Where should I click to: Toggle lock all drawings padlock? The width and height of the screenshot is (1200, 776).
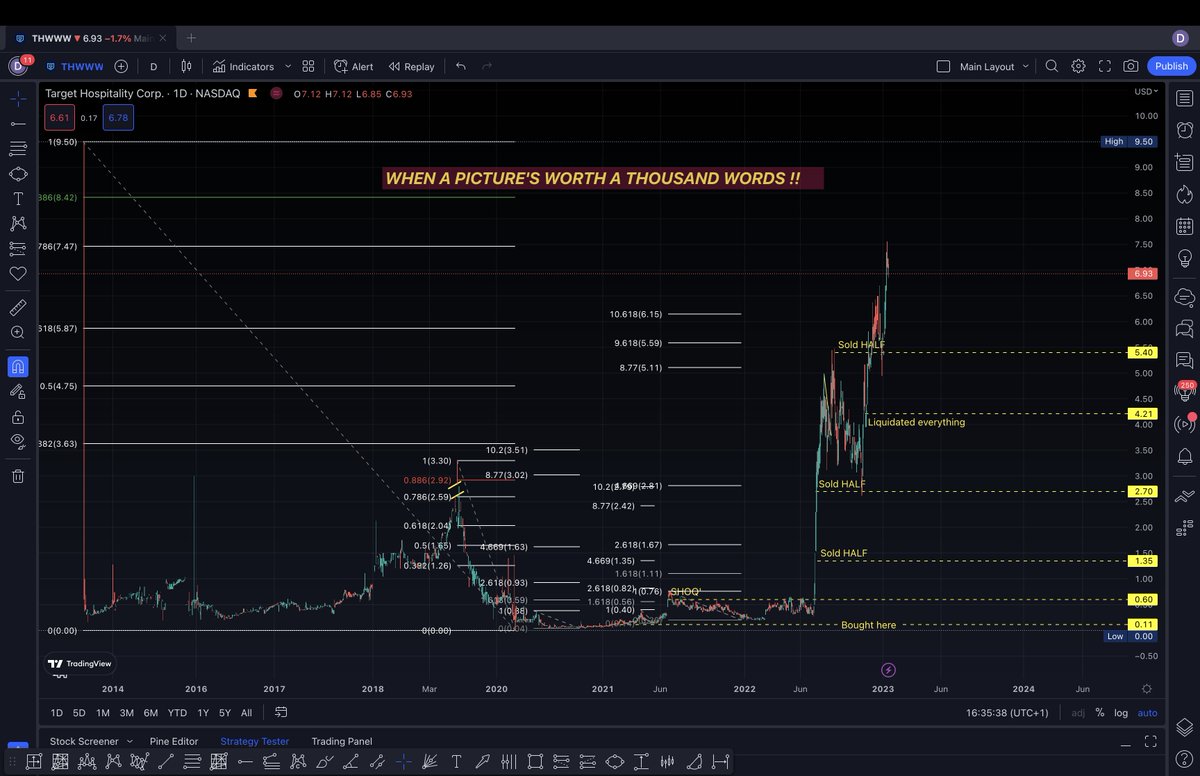click(17, 416)
